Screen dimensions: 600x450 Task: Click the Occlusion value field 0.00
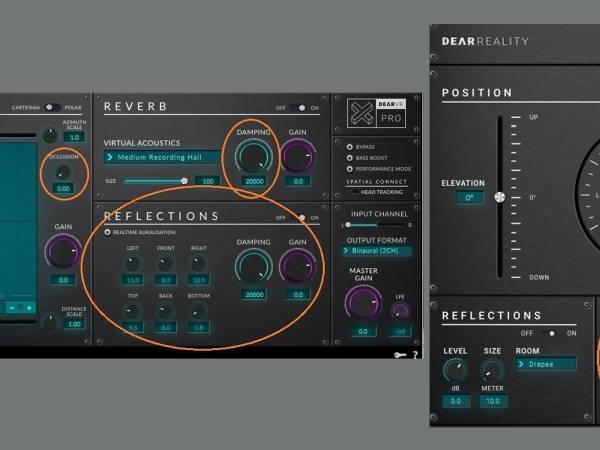point(63,189)
